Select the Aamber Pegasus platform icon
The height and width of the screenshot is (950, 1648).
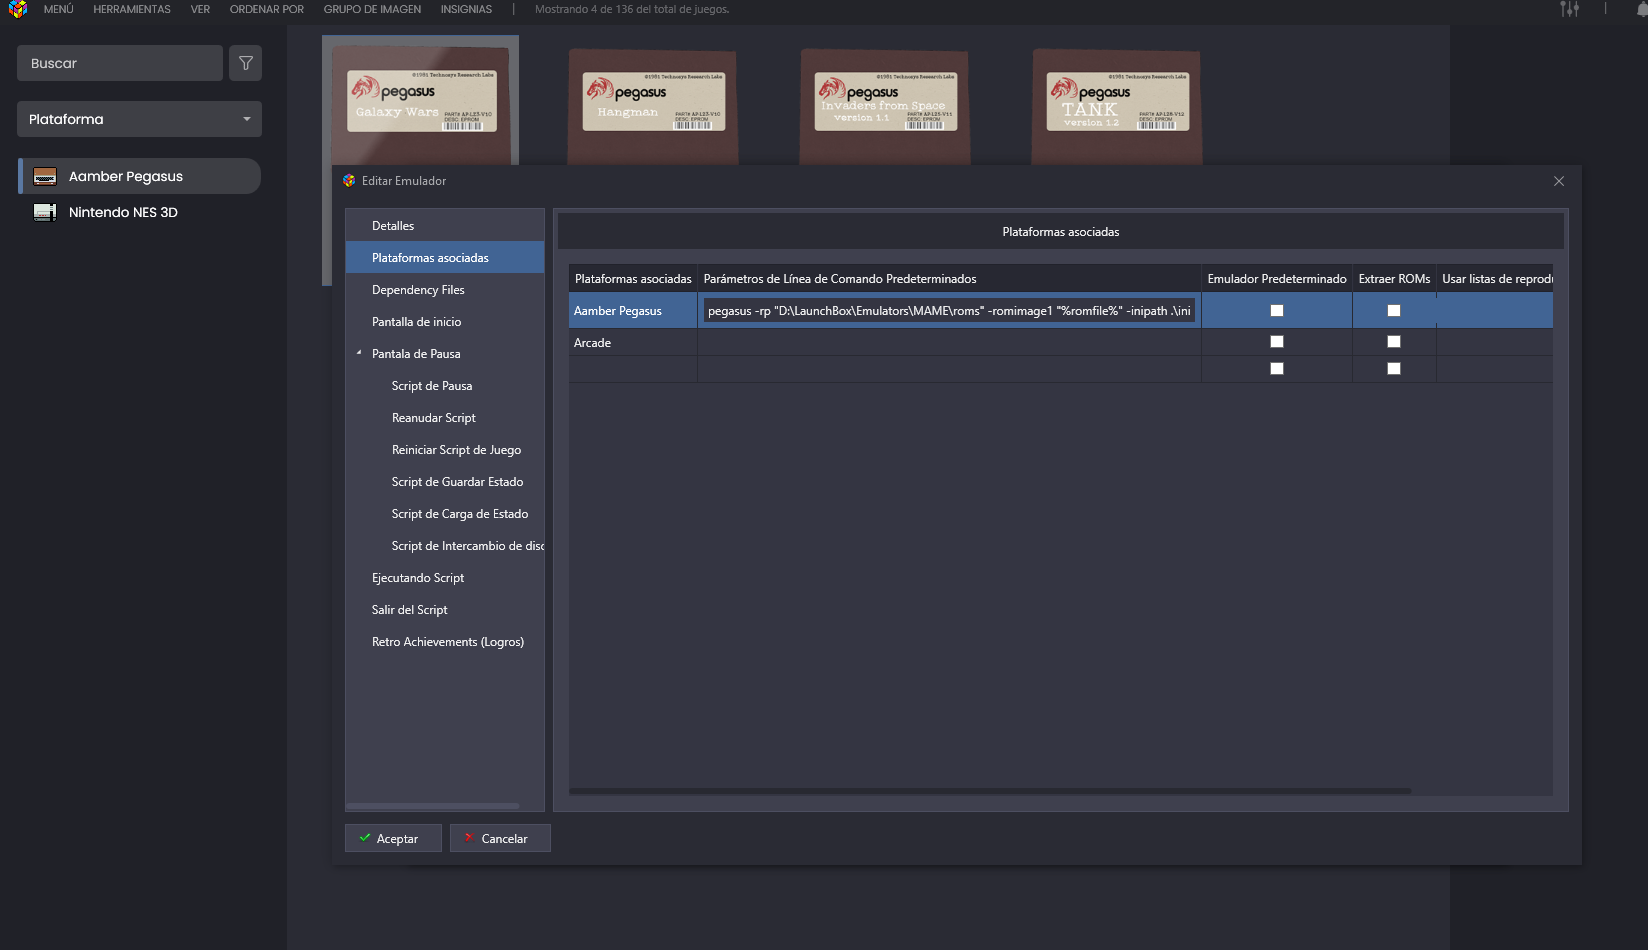tap(45, 176)
